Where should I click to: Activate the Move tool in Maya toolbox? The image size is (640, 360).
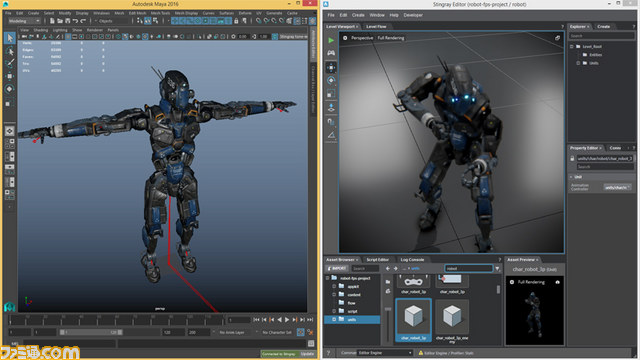click(10, 76)
